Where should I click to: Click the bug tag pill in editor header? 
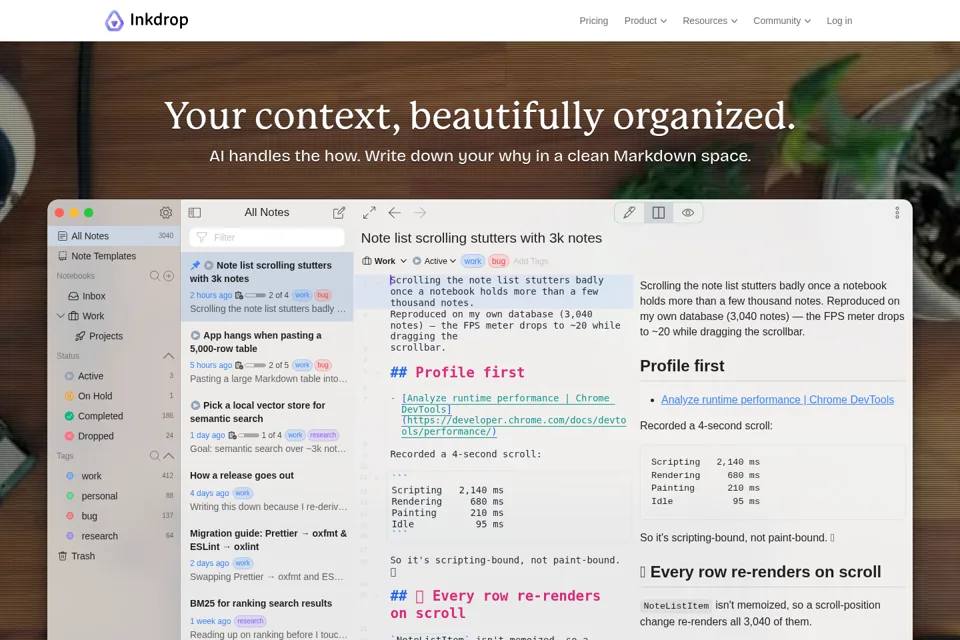tap(498, 261)
